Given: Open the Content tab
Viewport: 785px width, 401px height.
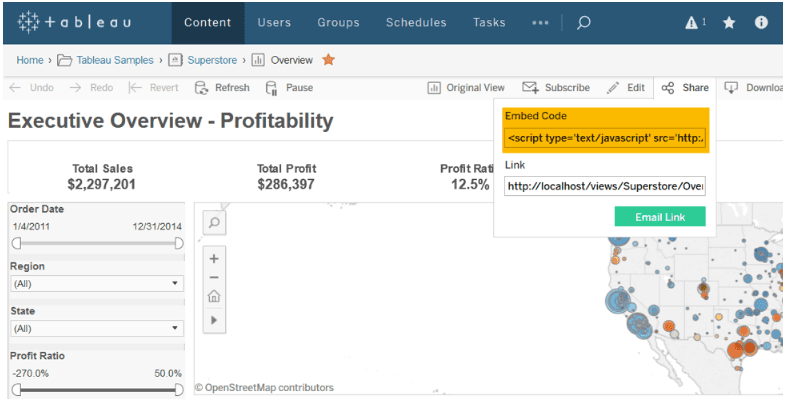Looking at the screenshot, I should coord(208,23).
